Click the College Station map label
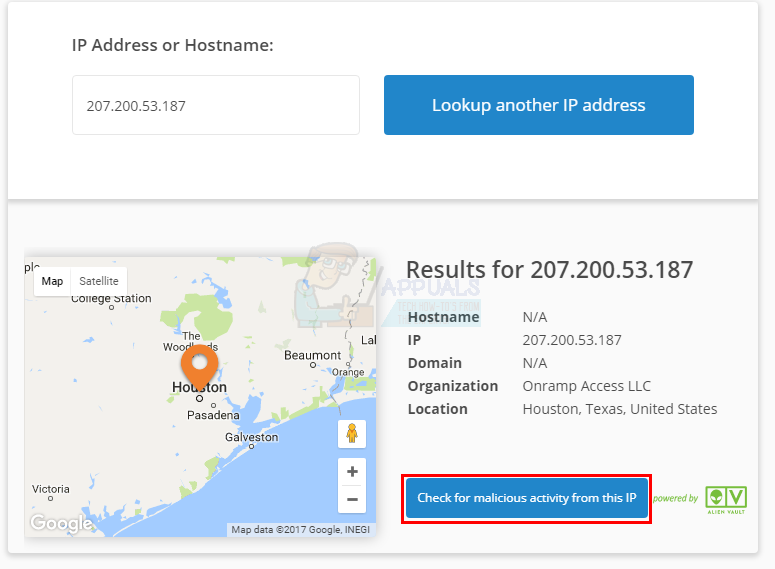775x569 pixels. (111, 298)
